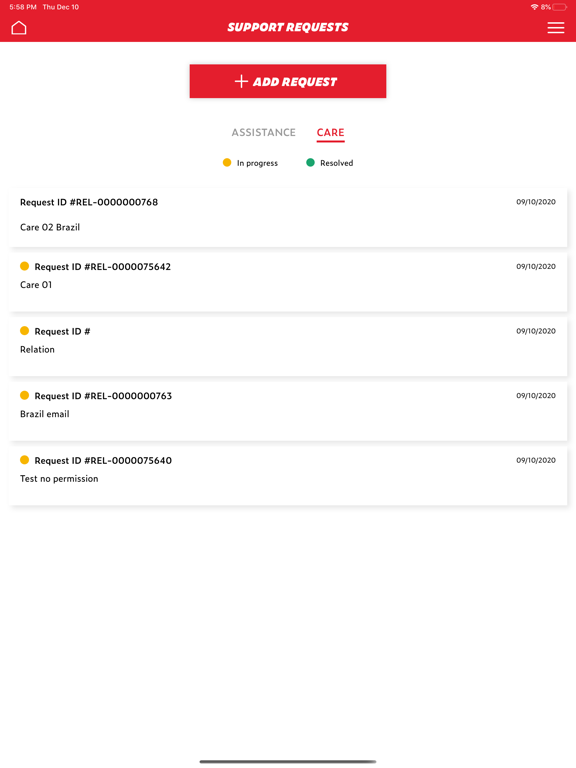Tap the Wi-Fi status icon

point(534,7)
